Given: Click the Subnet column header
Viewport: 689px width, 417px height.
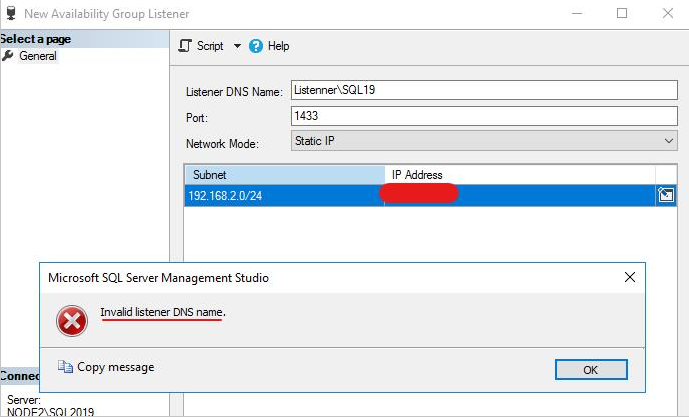Looking at the screenshot, I should point(284,175).
